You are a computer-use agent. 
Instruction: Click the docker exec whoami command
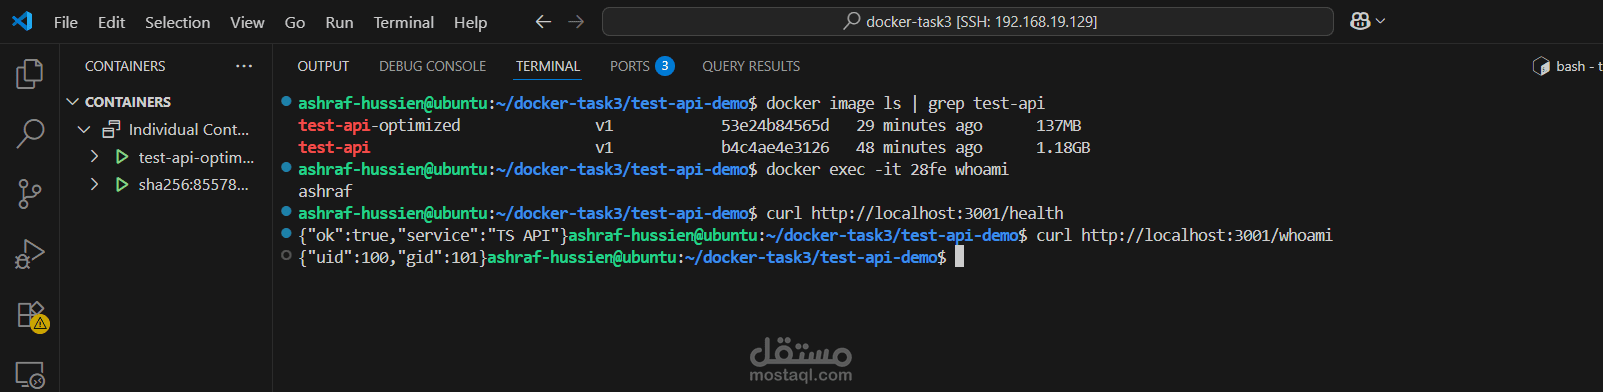pos(887,169)
